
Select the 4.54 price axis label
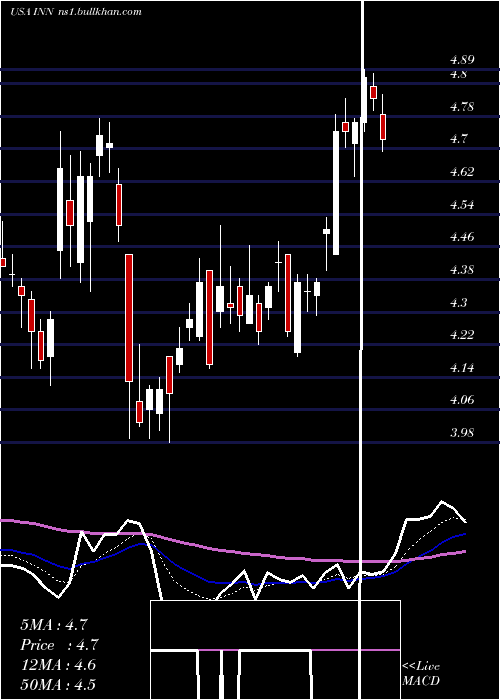[462, 205]
